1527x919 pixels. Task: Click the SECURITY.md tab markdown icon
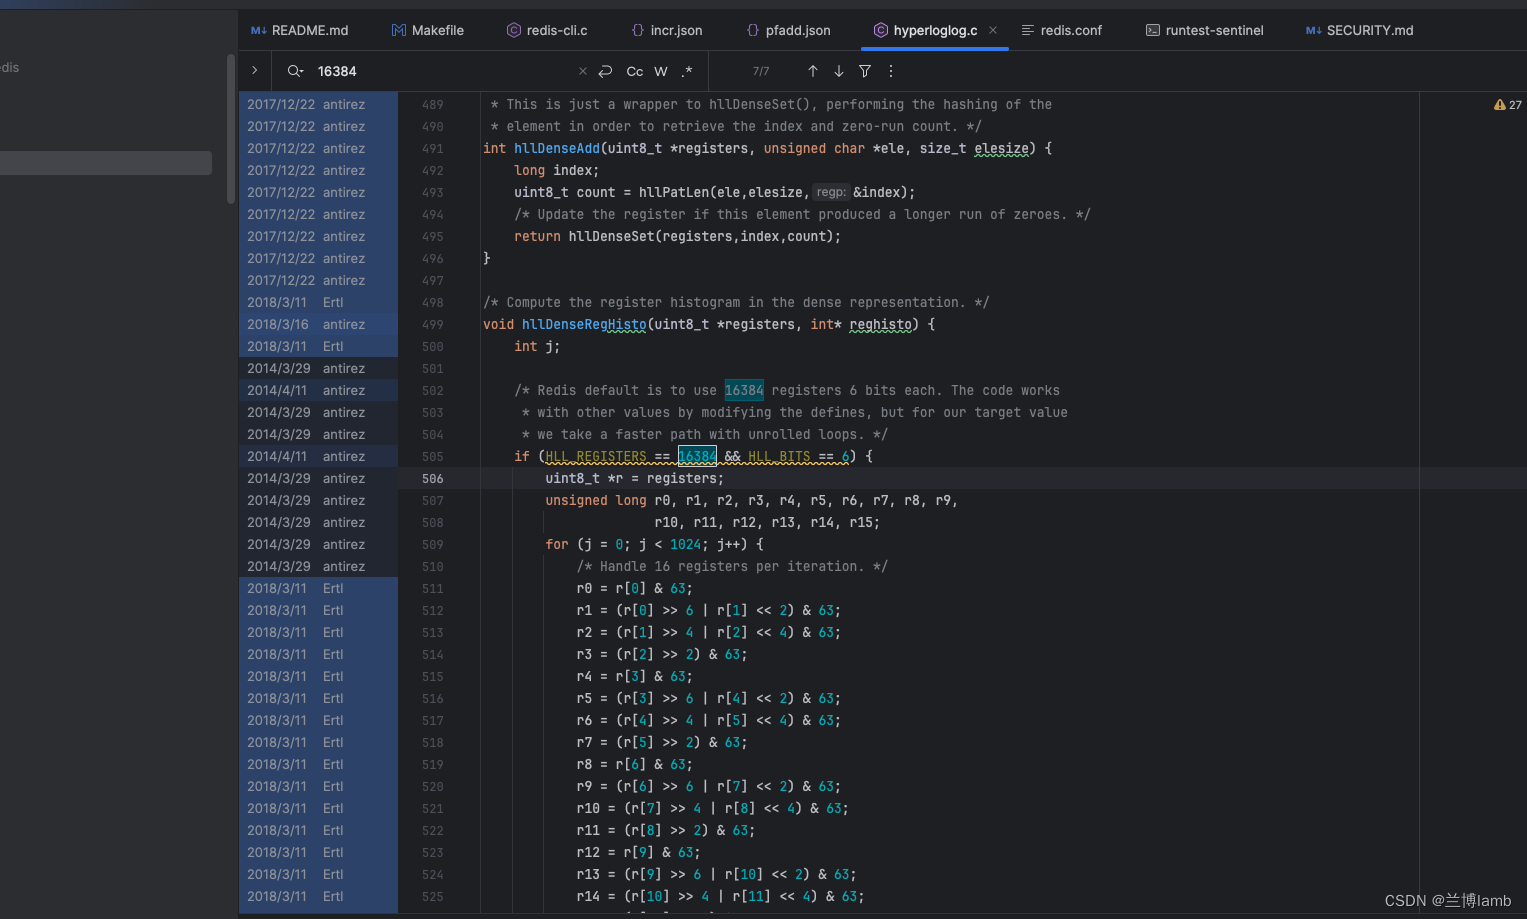(x=1314, y=30)
